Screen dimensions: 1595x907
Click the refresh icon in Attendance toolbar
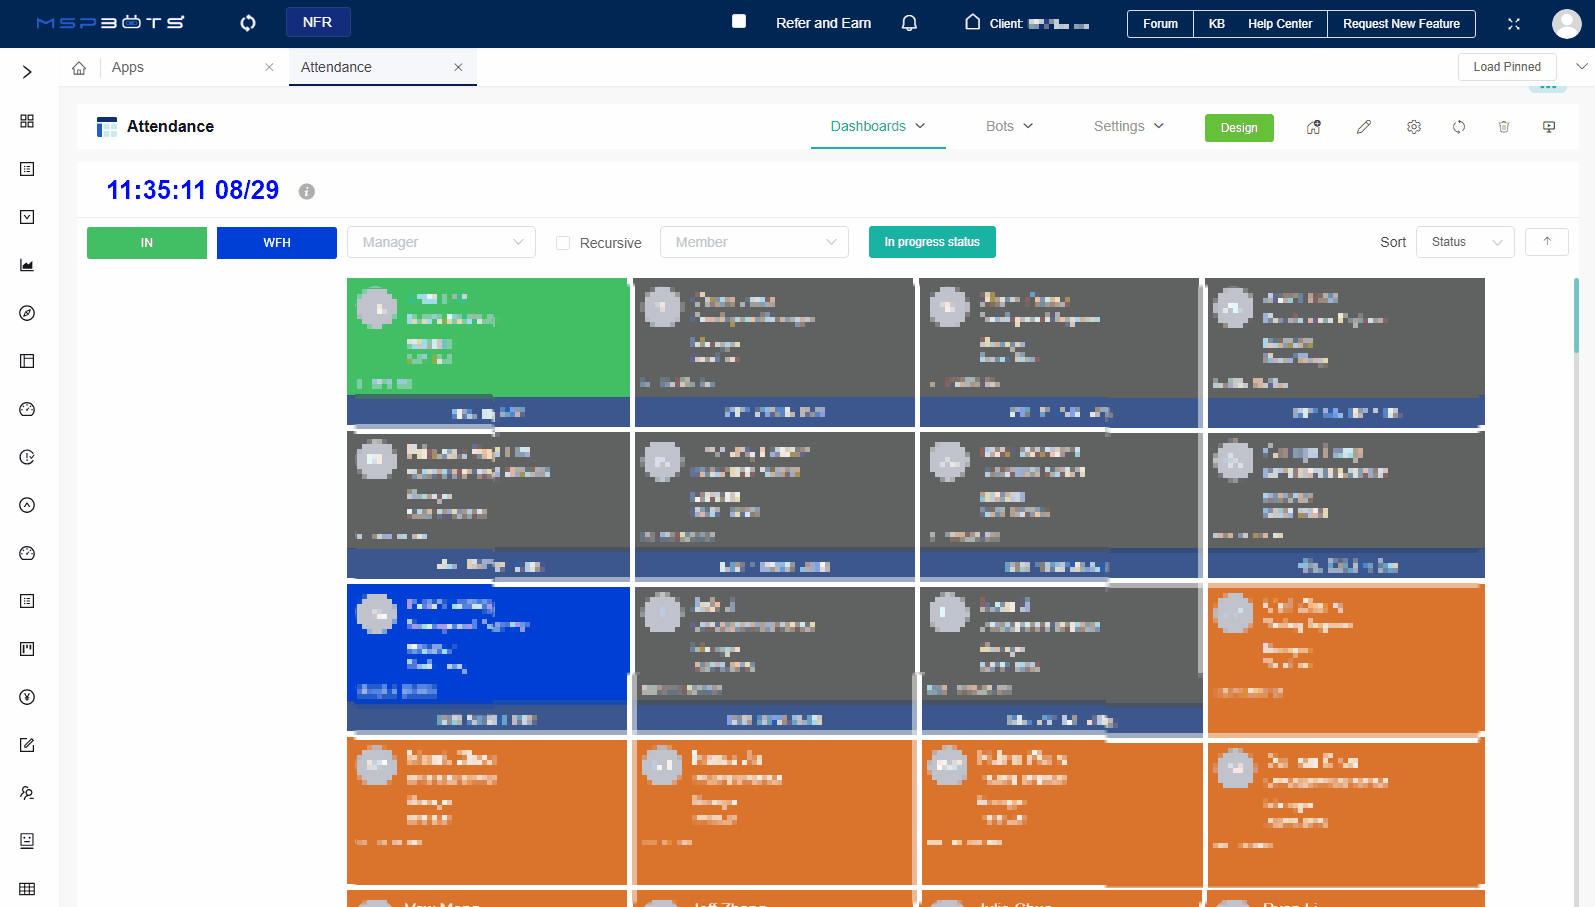(1459, 127)
